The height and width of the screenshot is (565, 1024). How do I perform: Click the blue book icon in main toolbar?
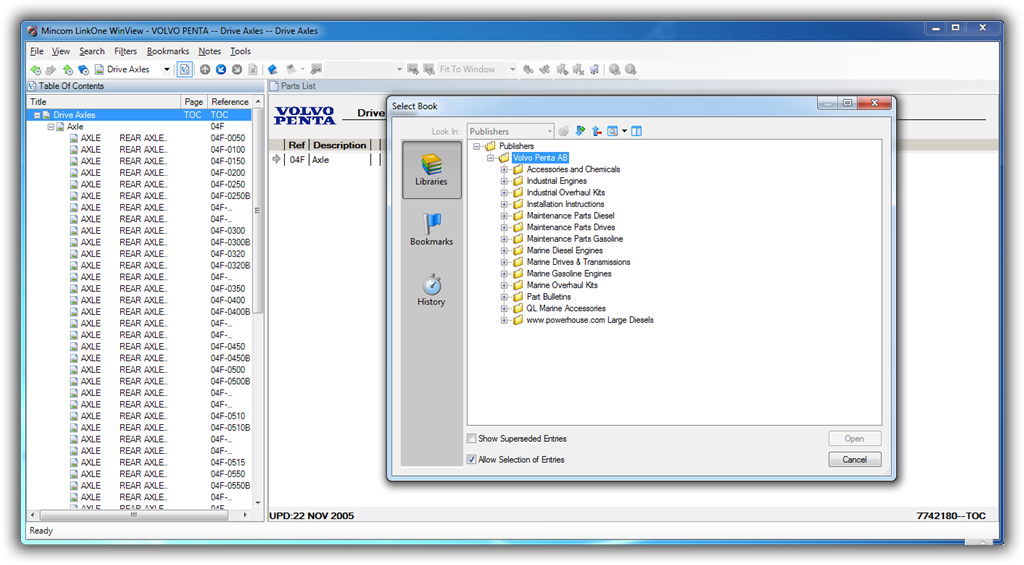[273, 69]
